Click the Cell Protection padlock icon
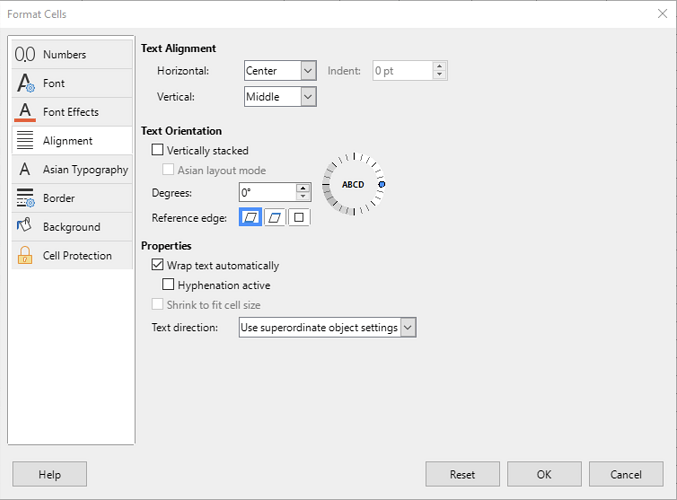Viewport: 677px width, 500px height. point(25,255)
